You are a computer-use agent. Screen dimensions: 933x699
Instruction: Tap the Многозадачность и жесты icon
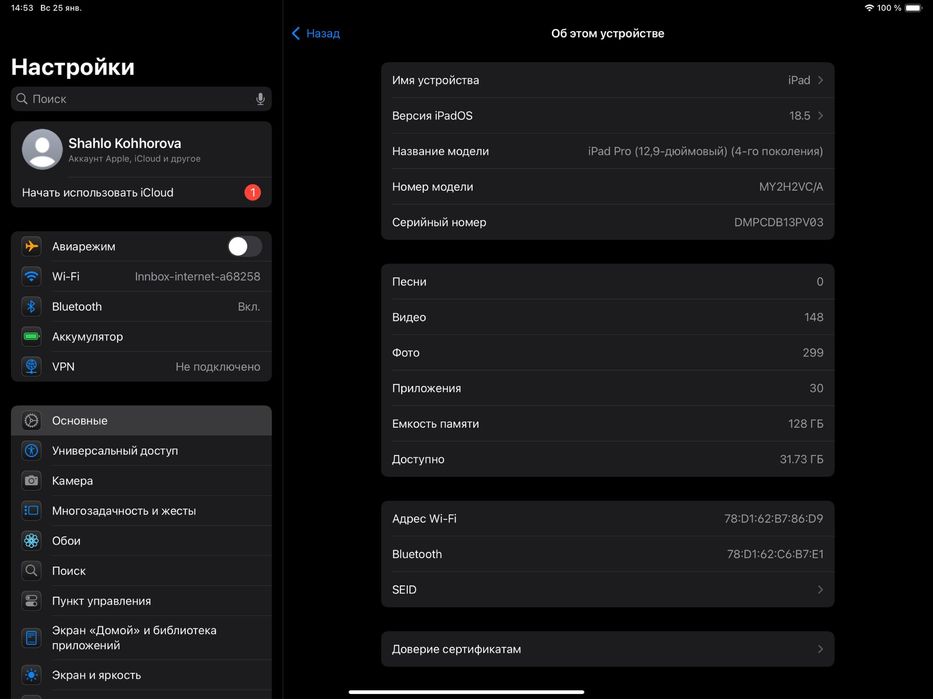[32, 510]
